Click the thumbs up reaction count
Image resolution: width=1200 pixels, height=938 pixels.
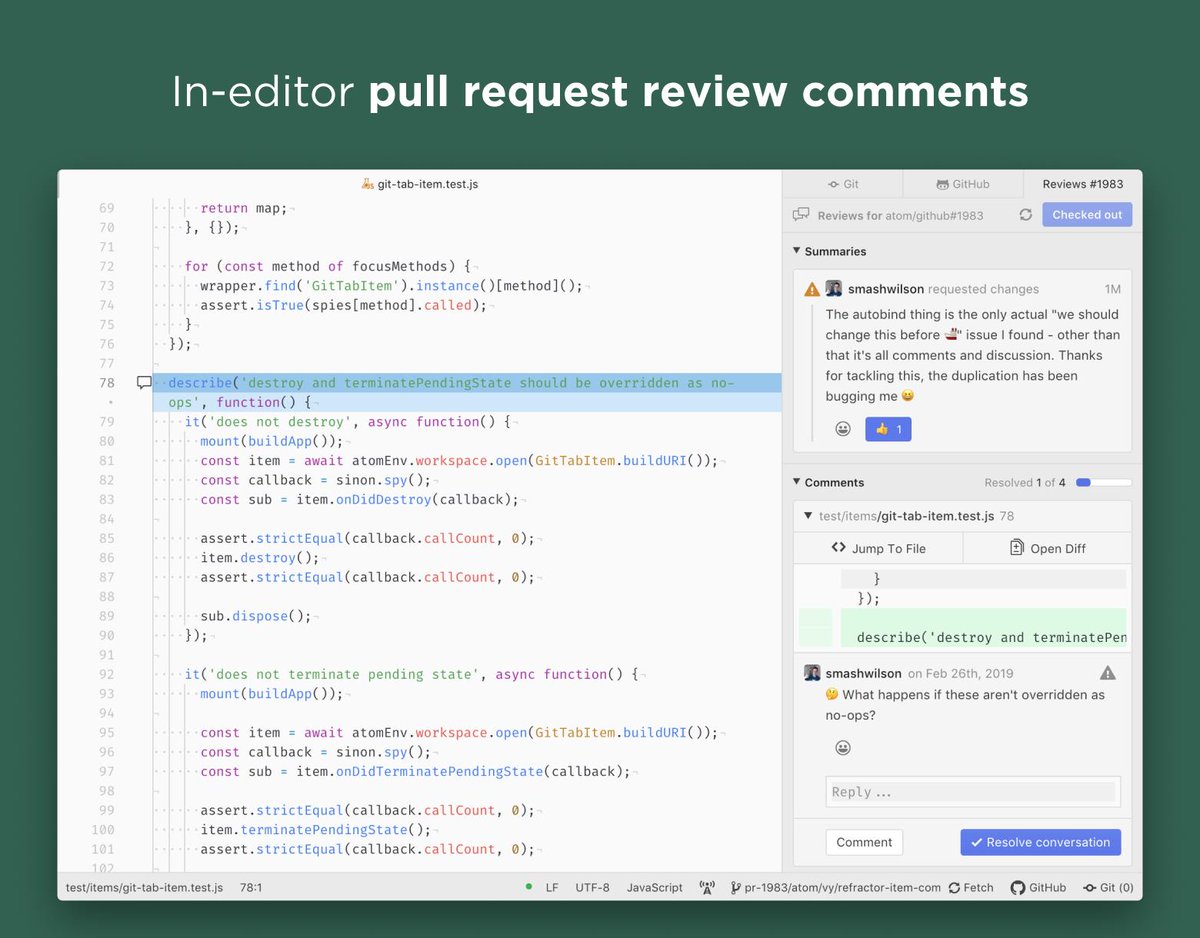click(888, 429)
